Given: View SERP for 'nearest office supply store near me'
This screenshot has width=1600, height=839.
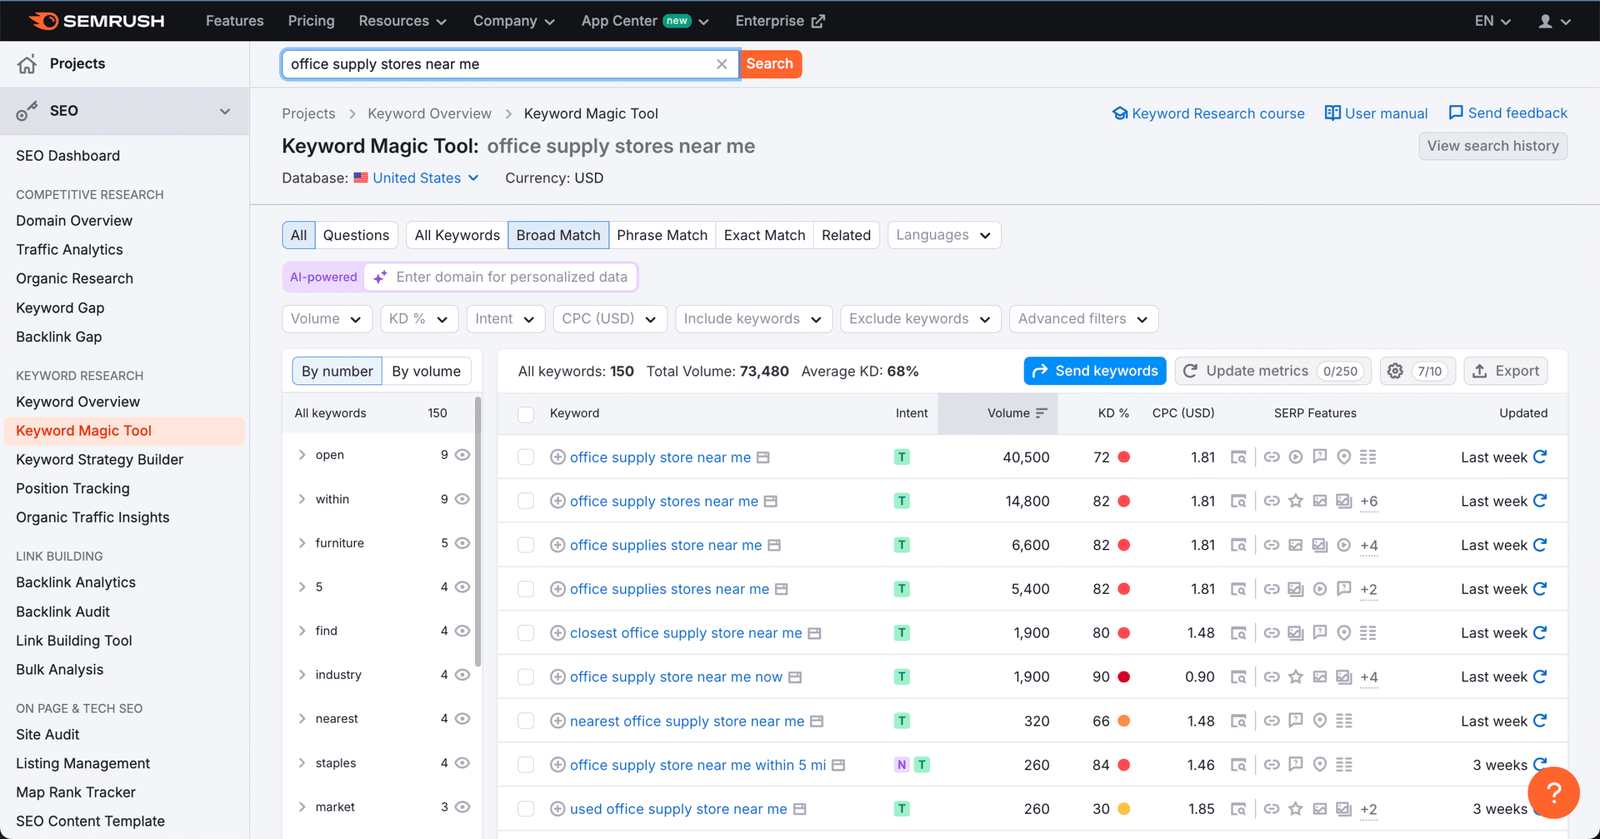Looking at the screenshot, I should 1239,721.
